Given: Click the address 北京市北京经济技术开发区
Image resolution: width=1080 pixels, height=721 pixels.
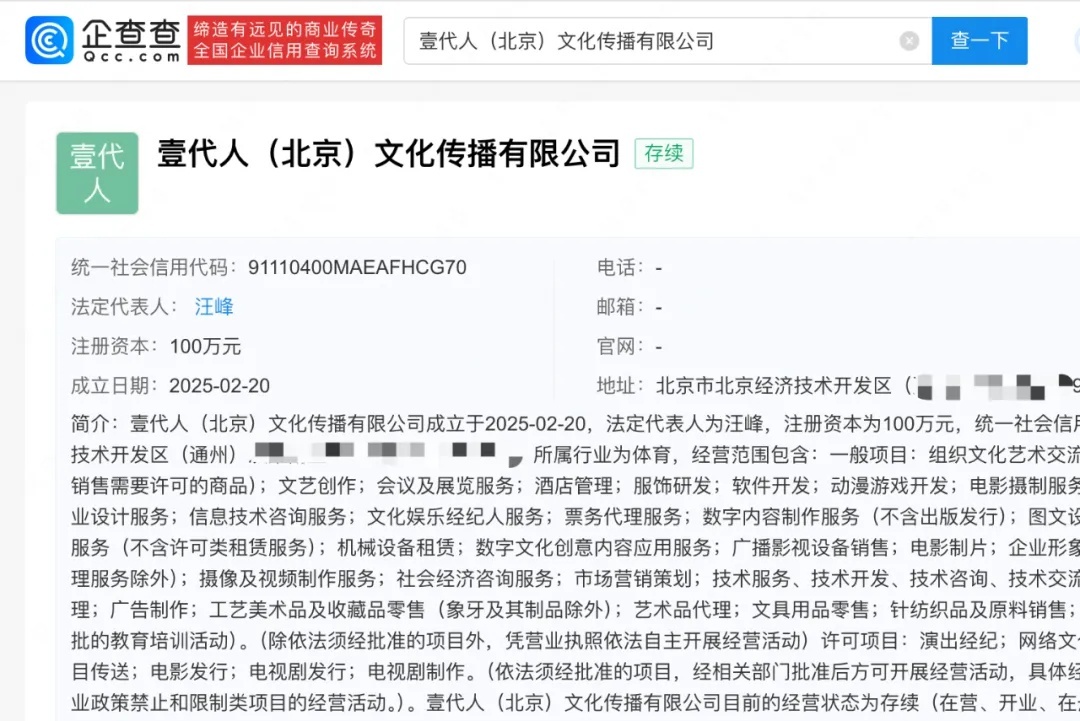Looking at the screenshot, I should [774, 386].
